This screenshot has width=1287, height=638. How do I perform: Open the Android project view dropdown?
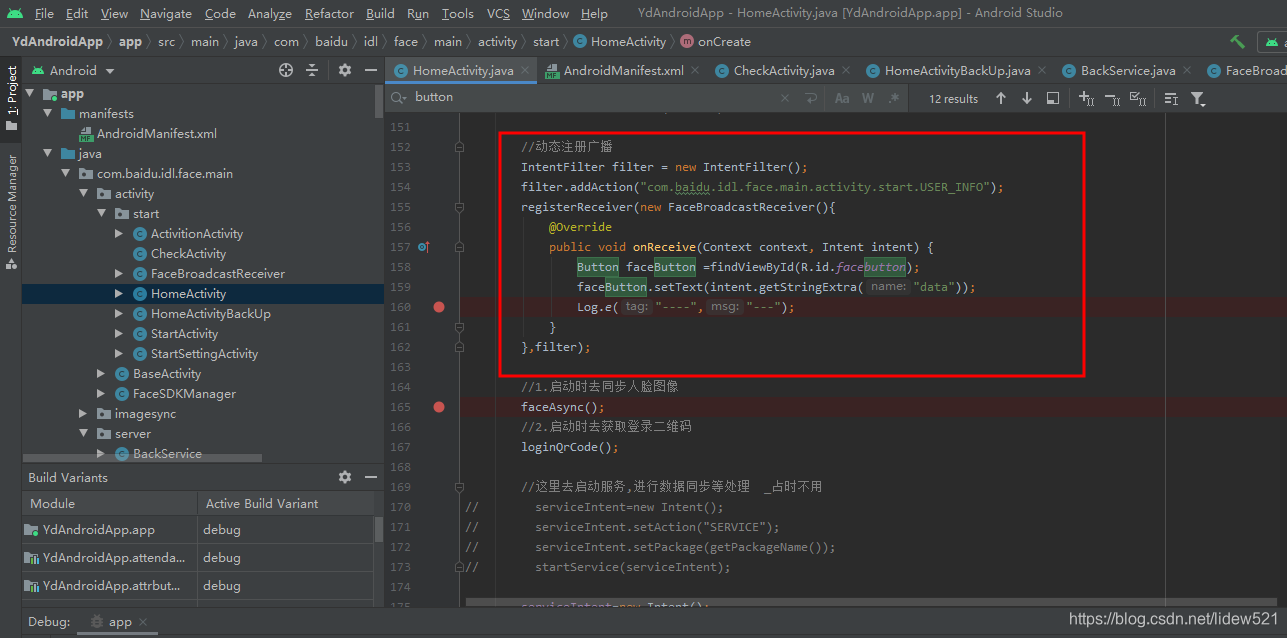pyautogui.click(x=74, y=71)
